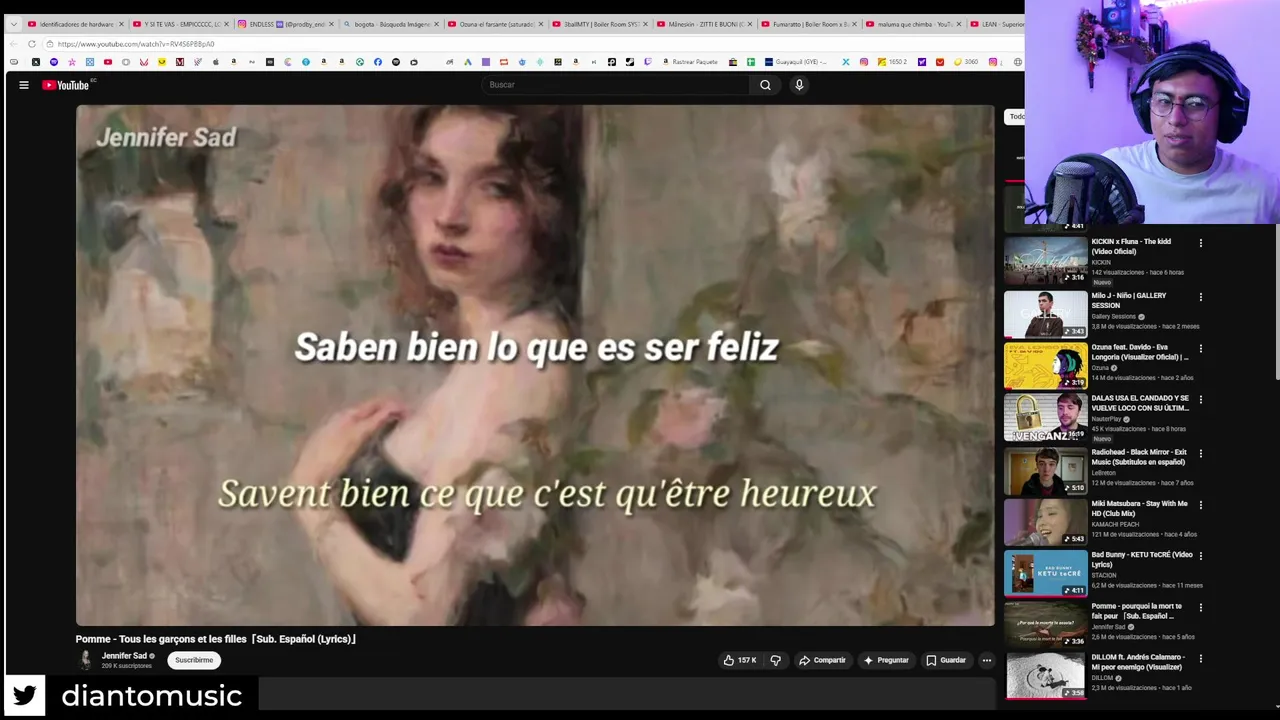The image size is (1280, 720).
Task: Close the 'maluma que chimba' tab
Action: (x=959, y=24)
